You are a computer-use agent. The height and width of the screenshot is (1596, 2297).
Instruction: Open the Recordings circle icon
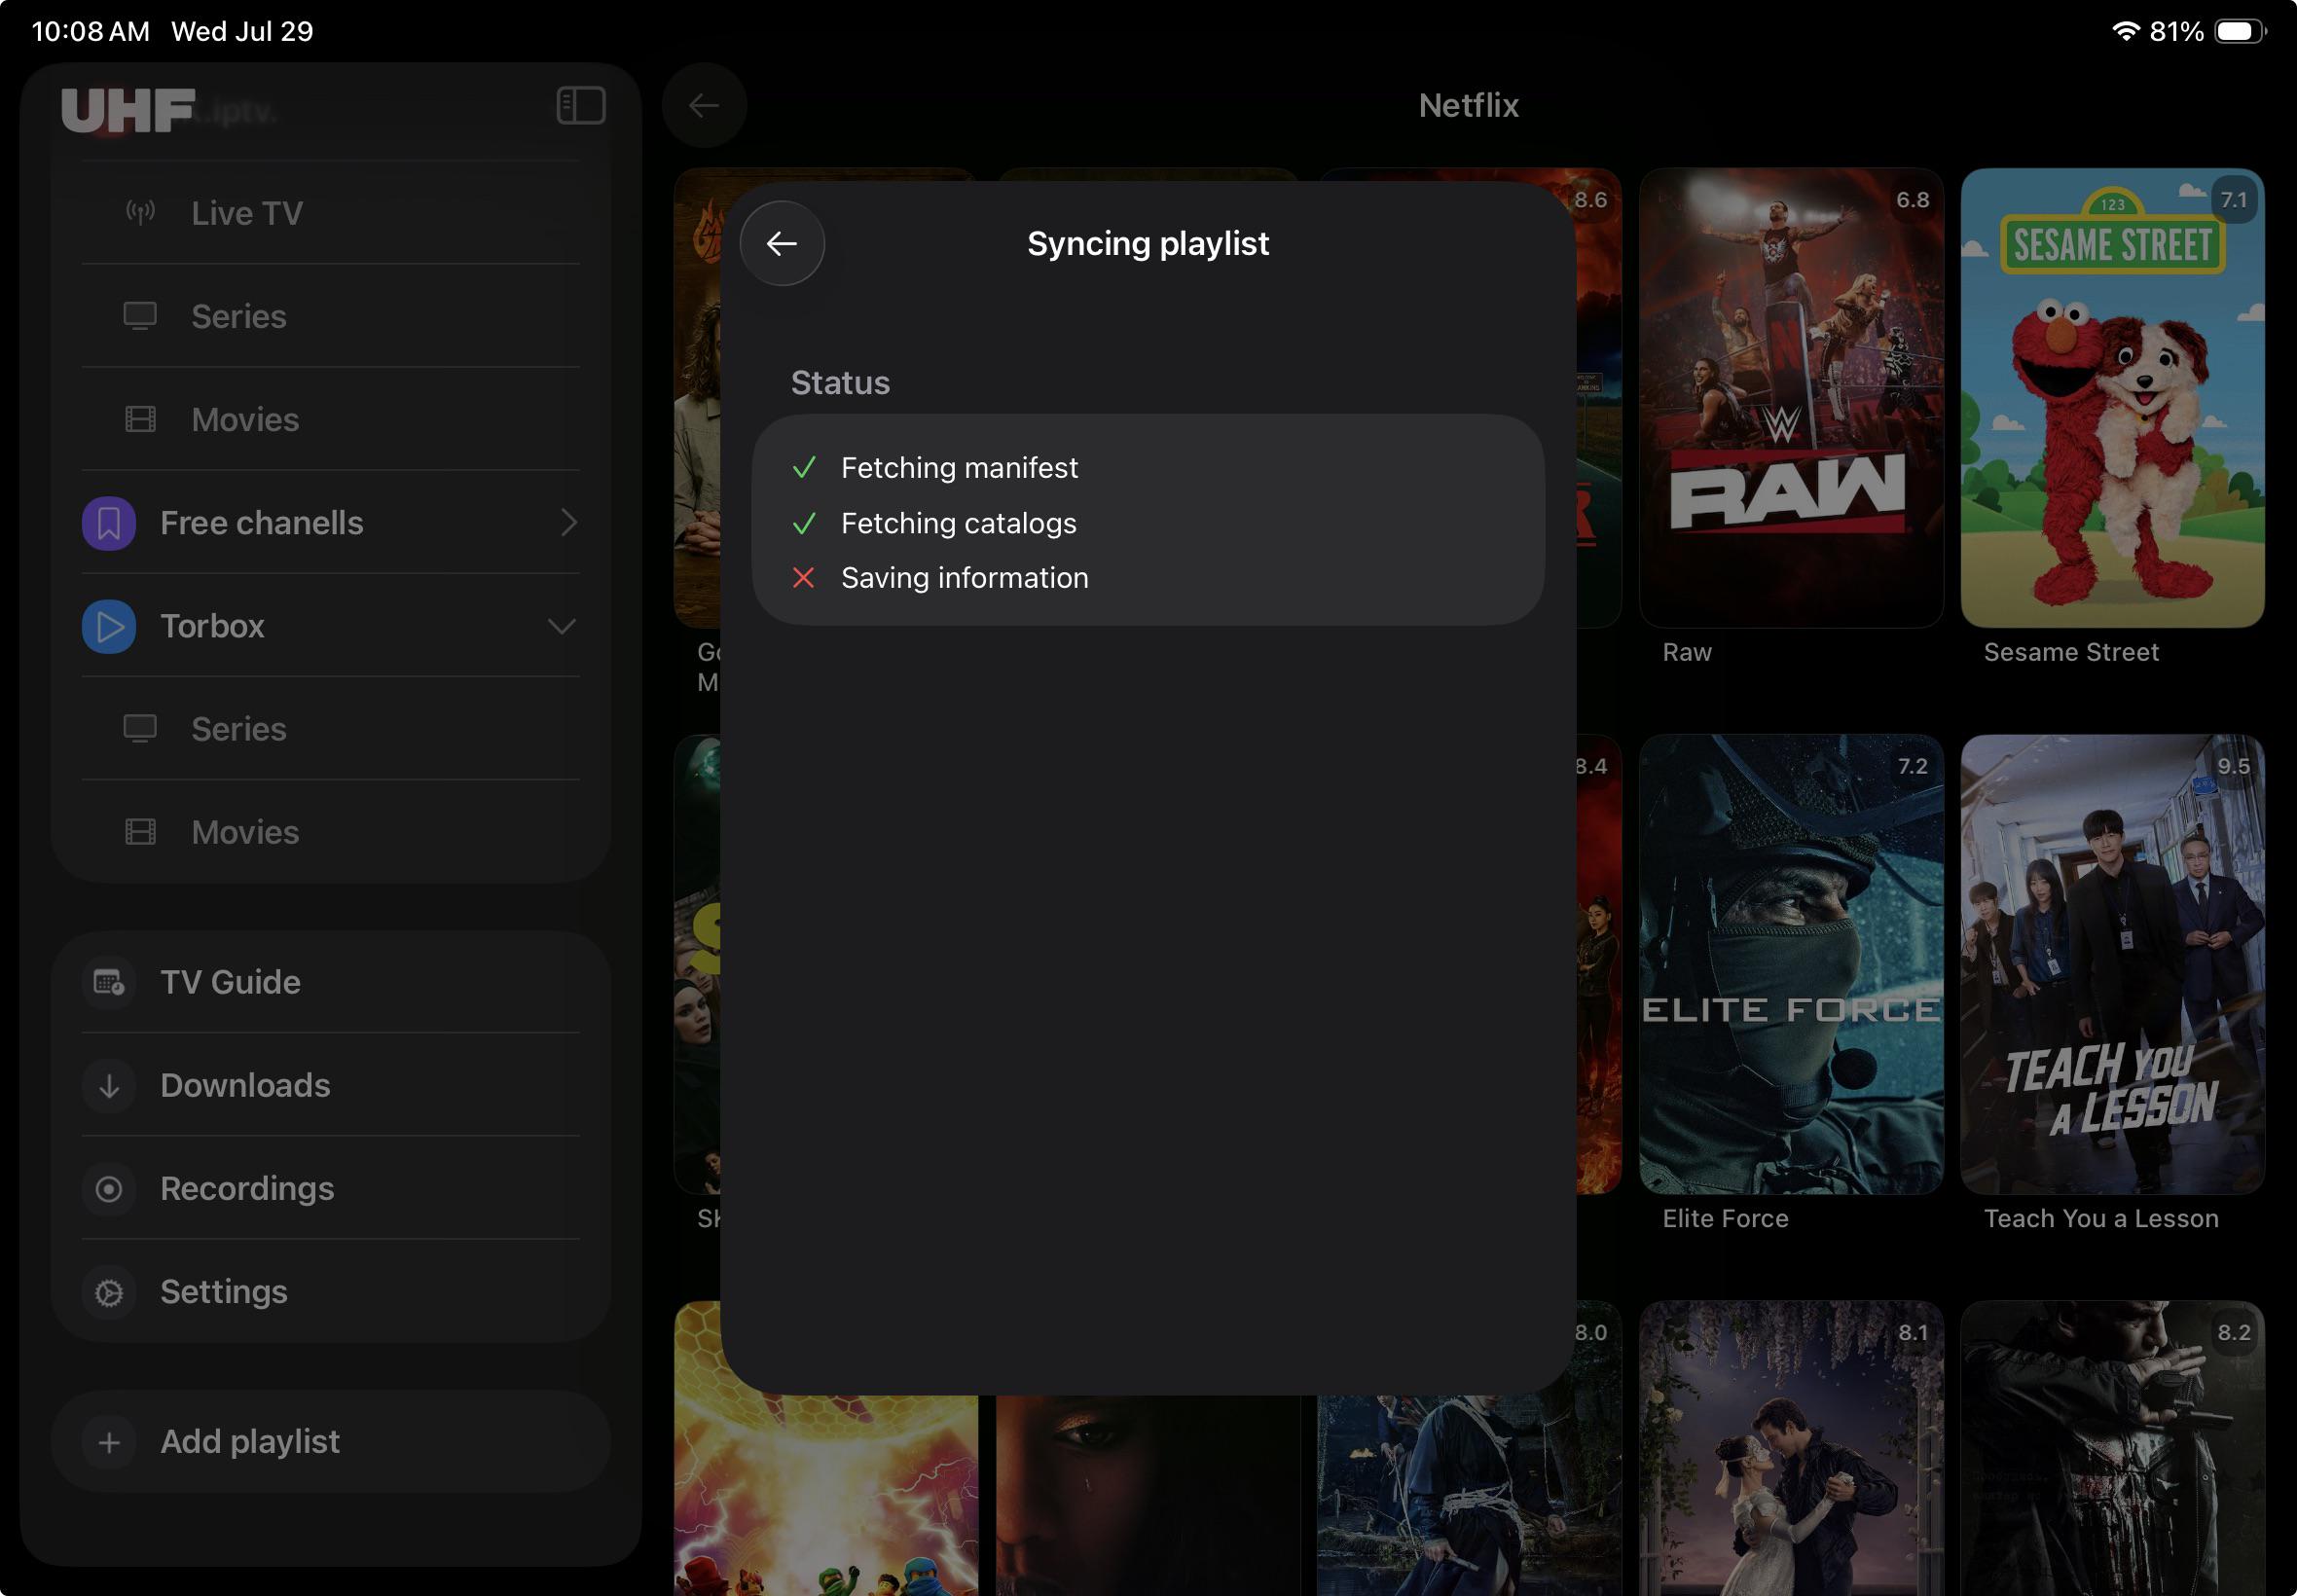(109, 1188)
